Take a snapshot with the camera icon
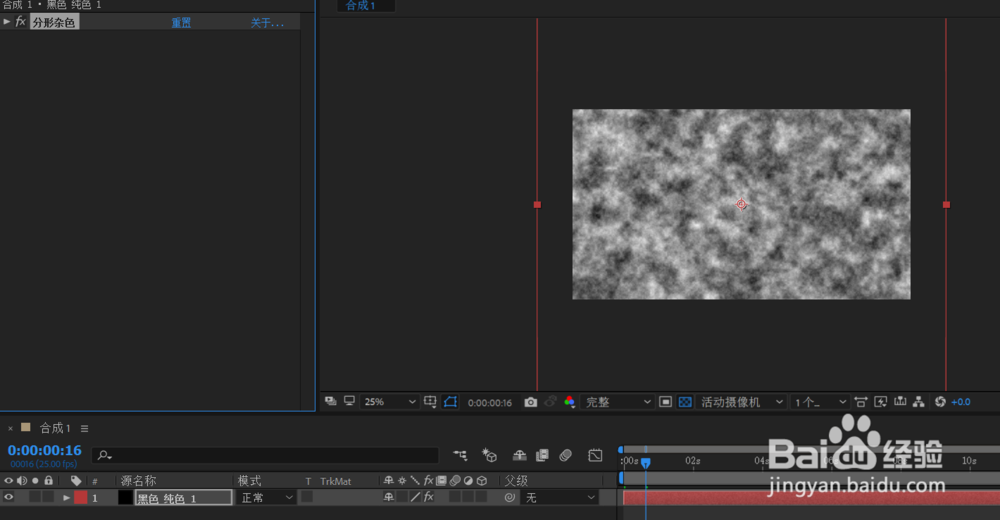Image resolution: width=1000 pixels, height=520 pixels. pos(531,402)
